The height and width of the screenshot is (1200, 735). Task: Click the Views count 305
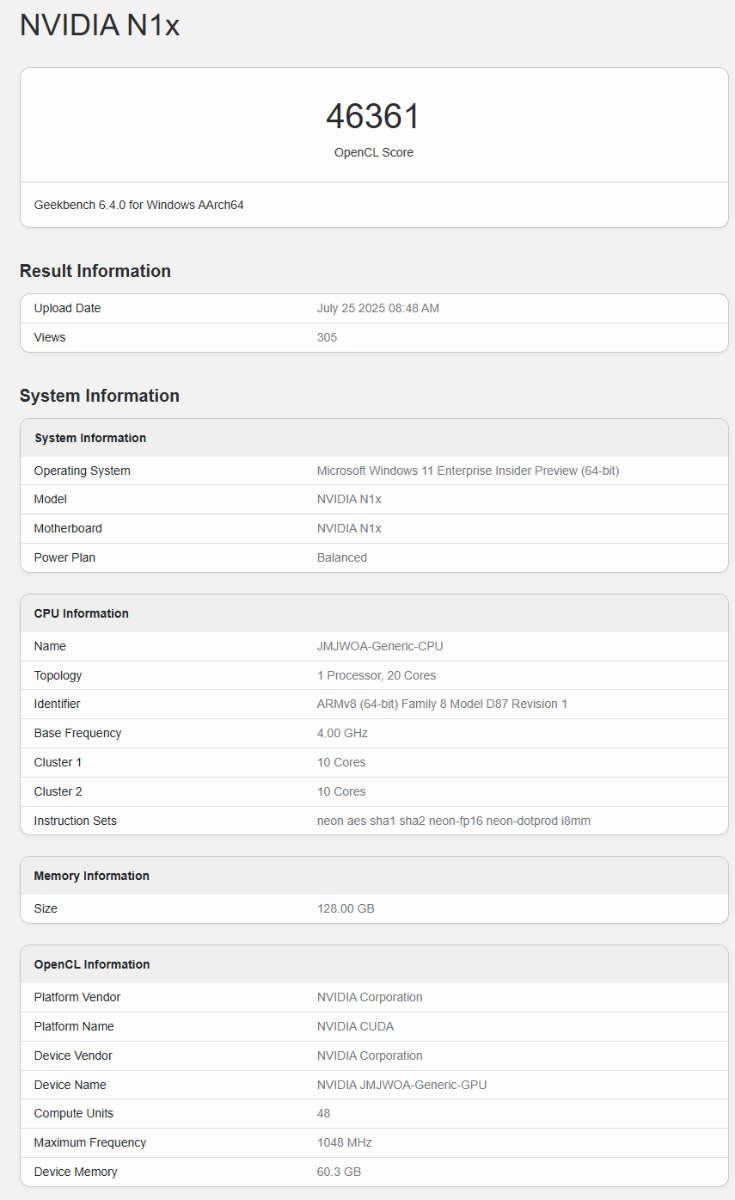[x=327, y=337]
